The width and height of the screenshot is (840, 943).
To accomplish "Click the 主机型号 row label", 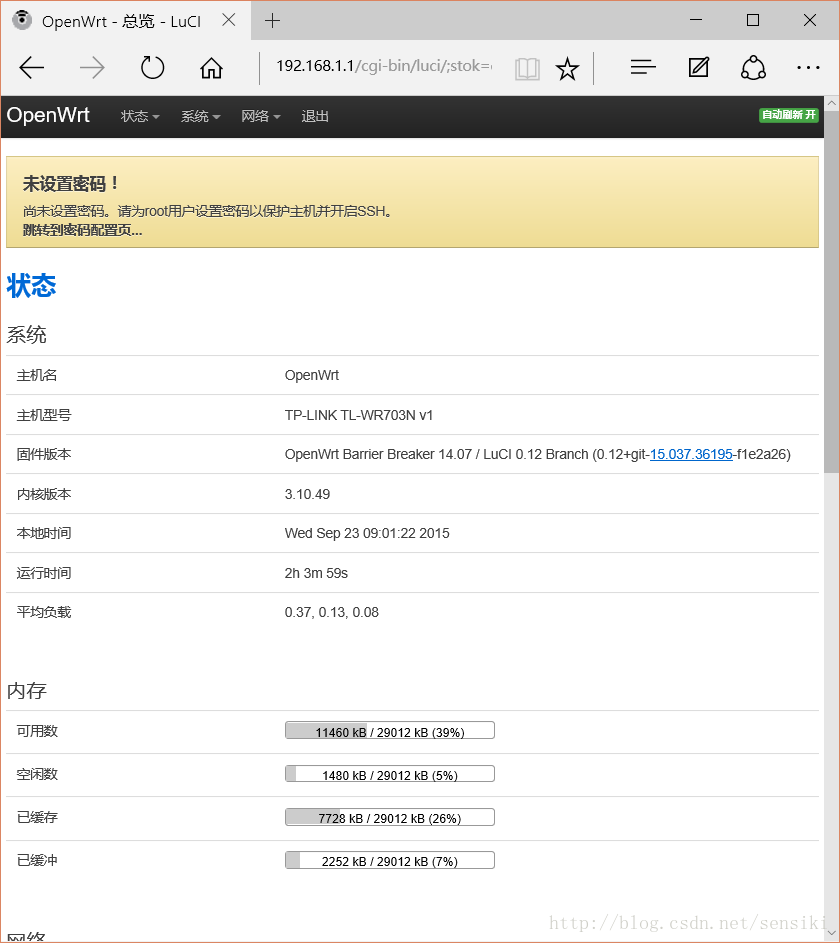I will (44, 415).
